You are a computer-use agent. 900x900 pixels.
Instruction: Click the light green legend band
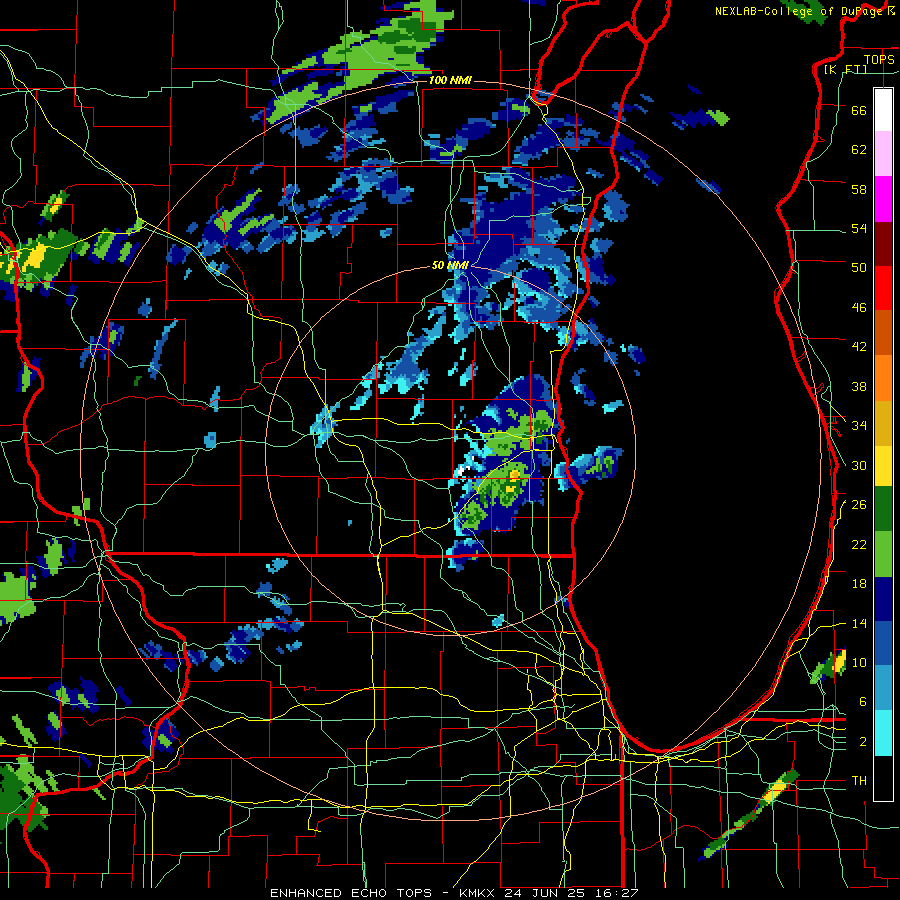click(x=883, y=554)
